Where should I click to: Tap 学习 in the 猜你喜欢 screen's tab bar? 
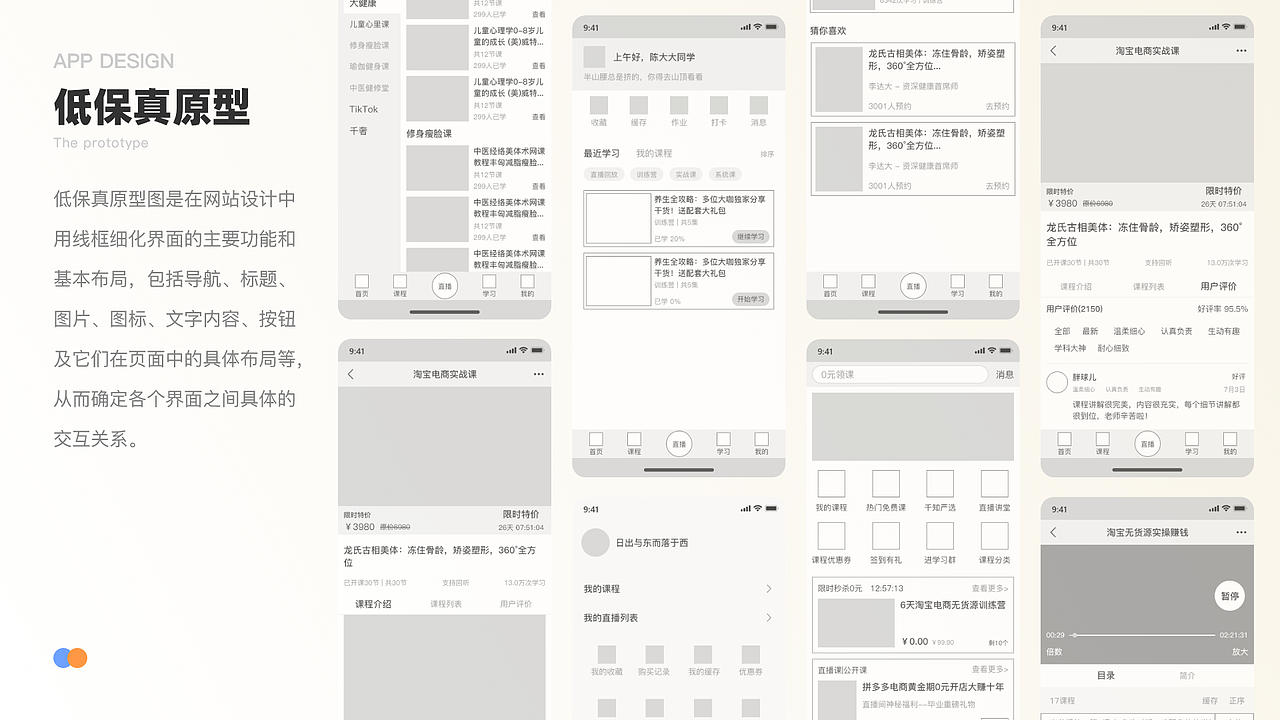(957, 287)
